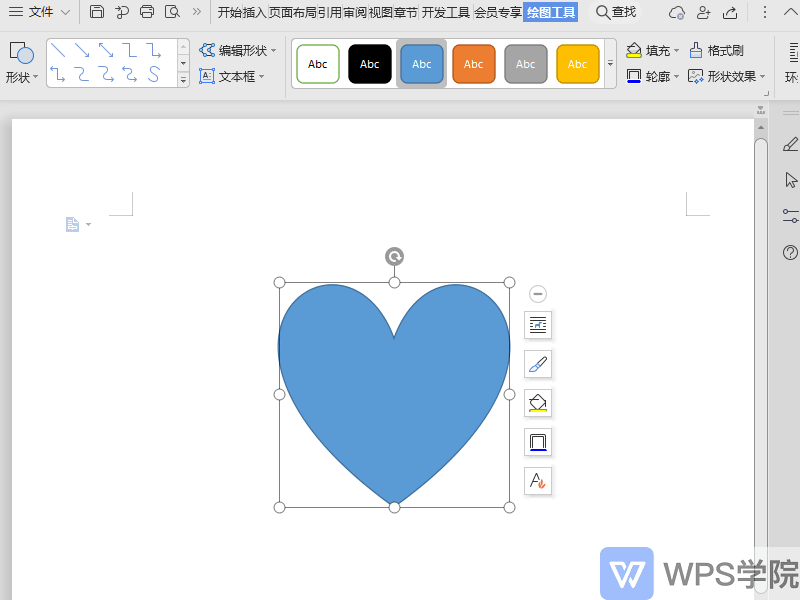Switch to the 插入 tab
This screenshot has height=600, width=800.
click(255, 12)
